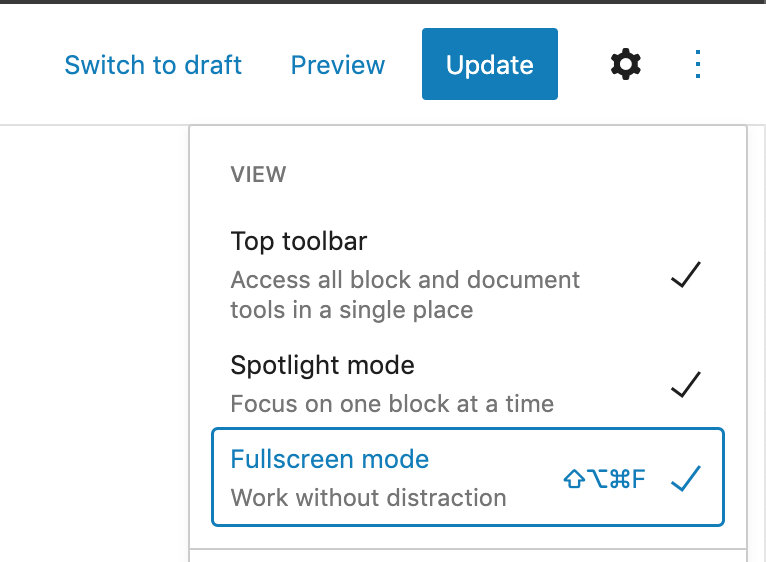Click the Spotlight mode title text
Viewport: 766px width, 562px height.
click(322, 365)
